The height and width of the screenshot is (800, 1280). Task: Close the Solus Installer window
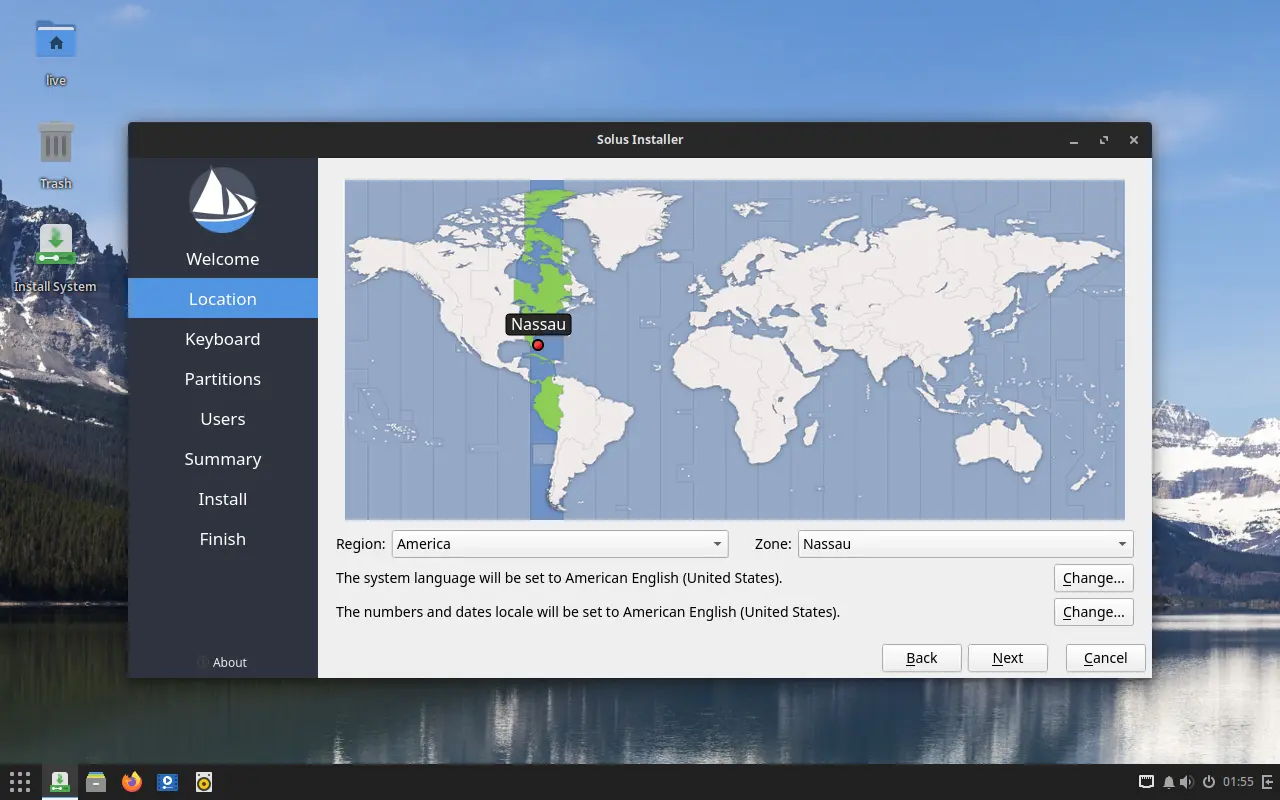click(1134, 140)
